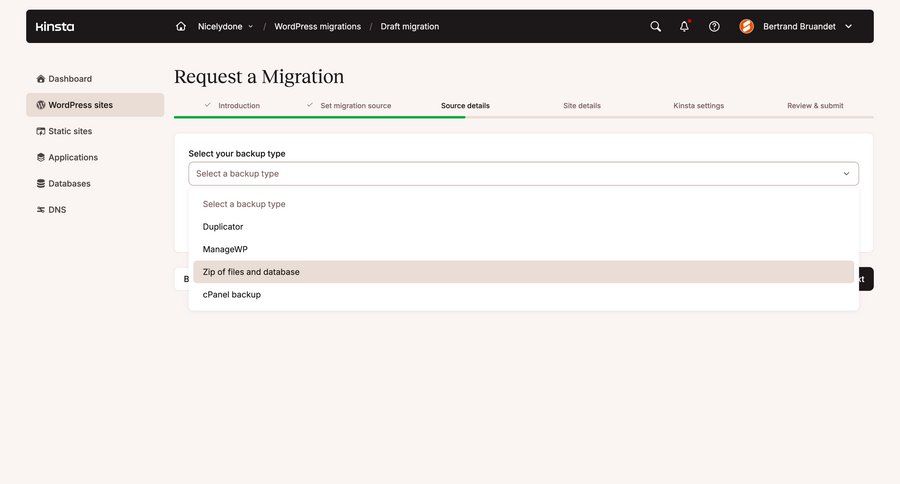The image size is (900, 484).
Task: Open Databases in the sidebar
Action: point(69,184)
